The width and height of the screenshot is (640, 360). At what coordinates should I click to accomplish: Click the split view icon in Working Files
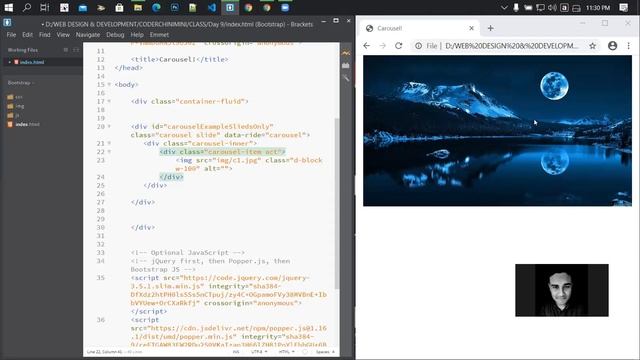click(x=76, y=50)
